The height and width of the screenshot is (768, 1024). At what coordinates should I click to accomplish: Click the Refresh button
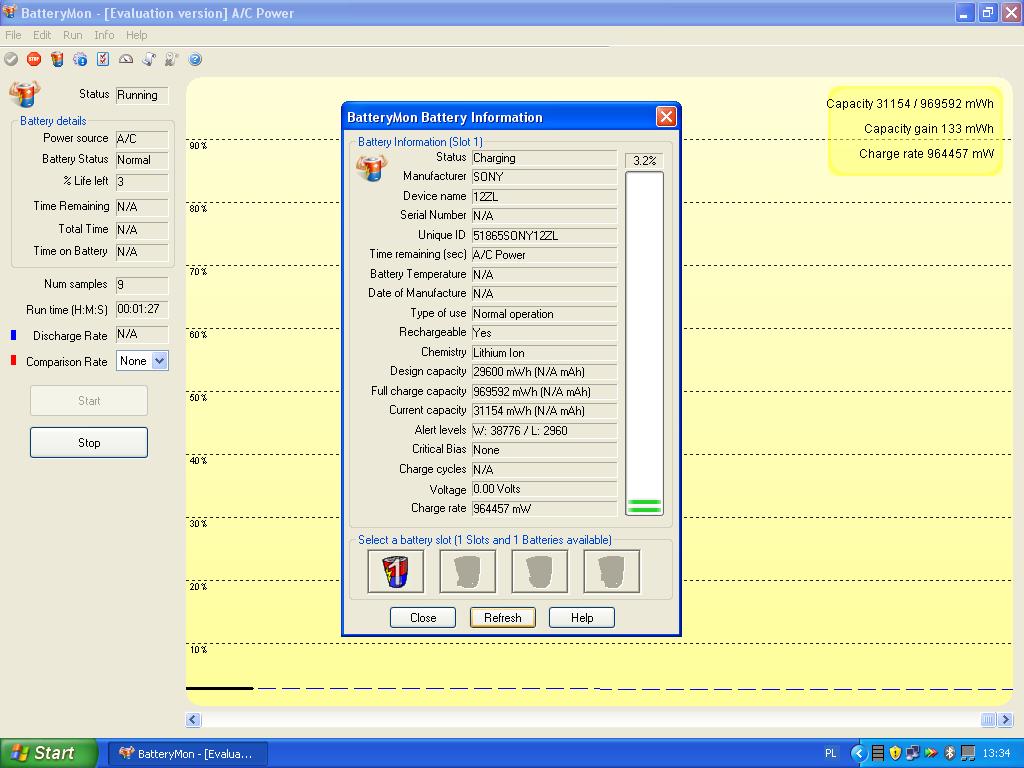(503, 618)
